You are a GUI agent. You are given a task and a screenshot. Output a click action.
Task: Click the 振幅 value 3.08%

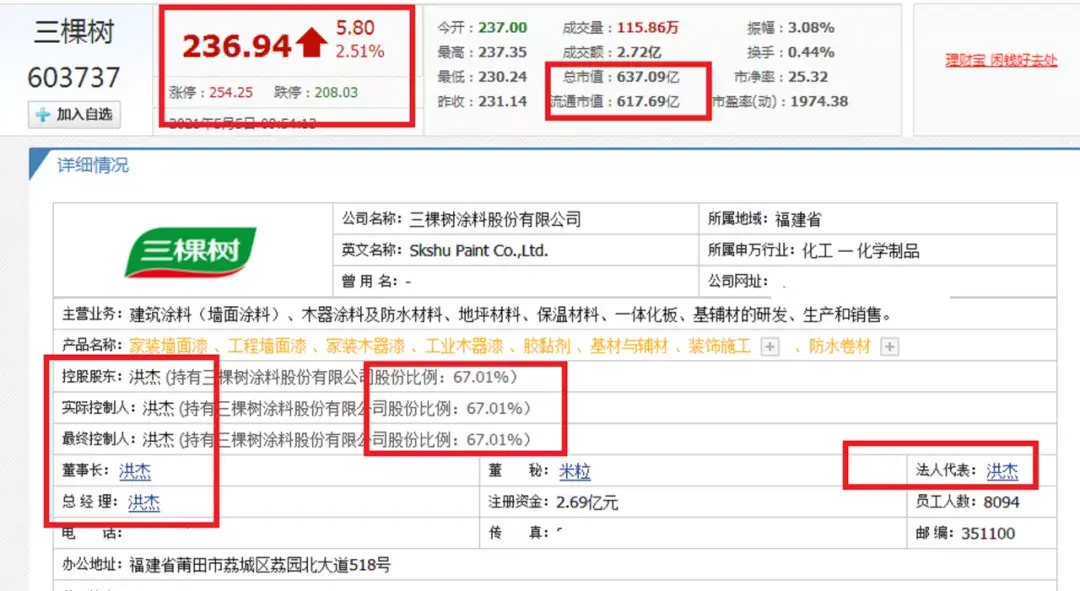pos(811,28)
